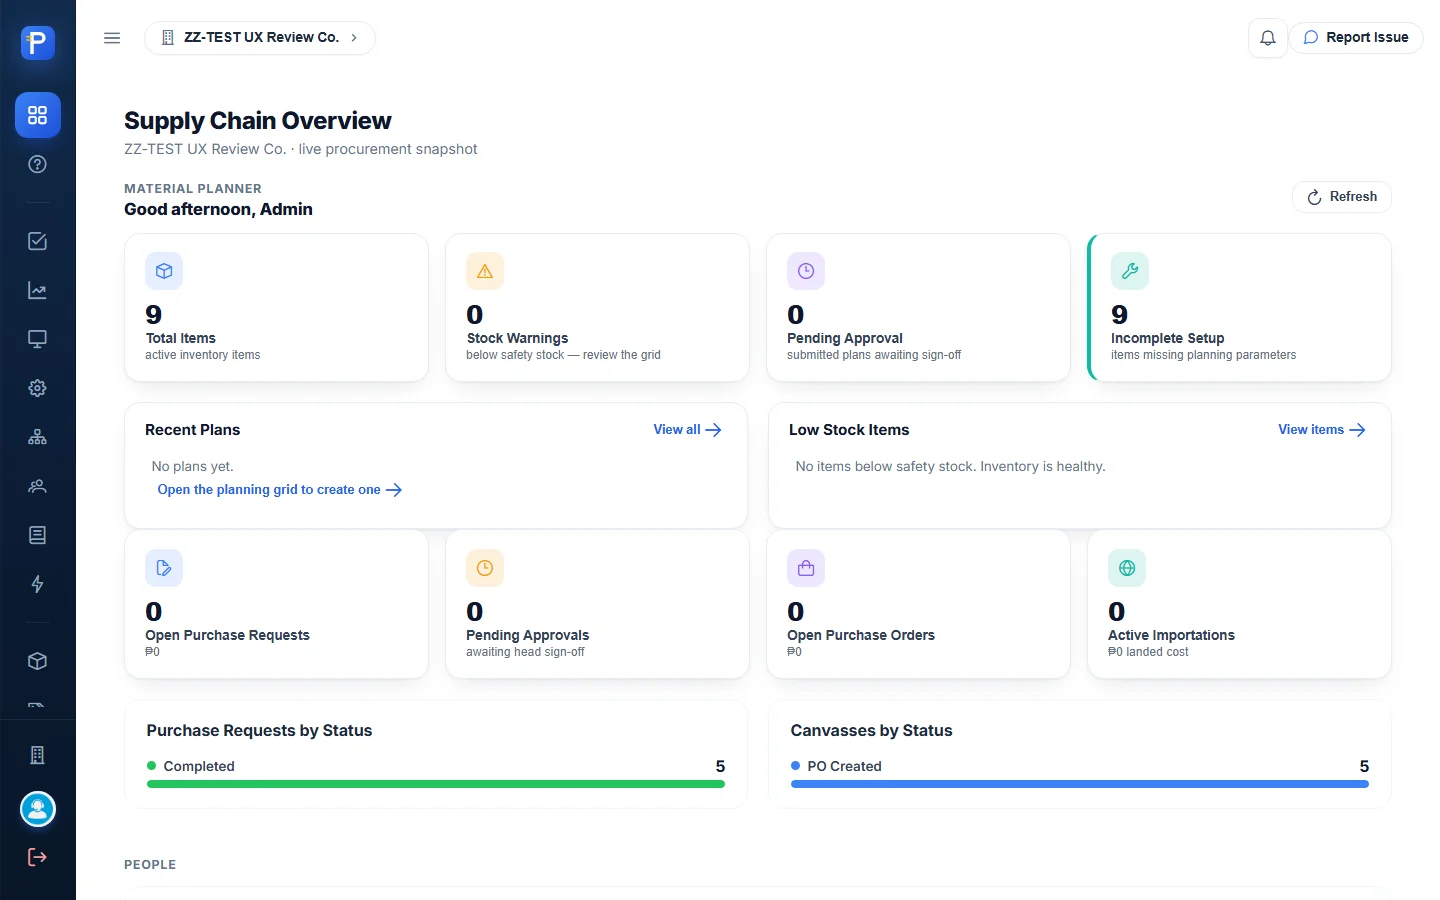Click the logout icon in sidebar
The image size is (1440, 900).
point(38,857)
